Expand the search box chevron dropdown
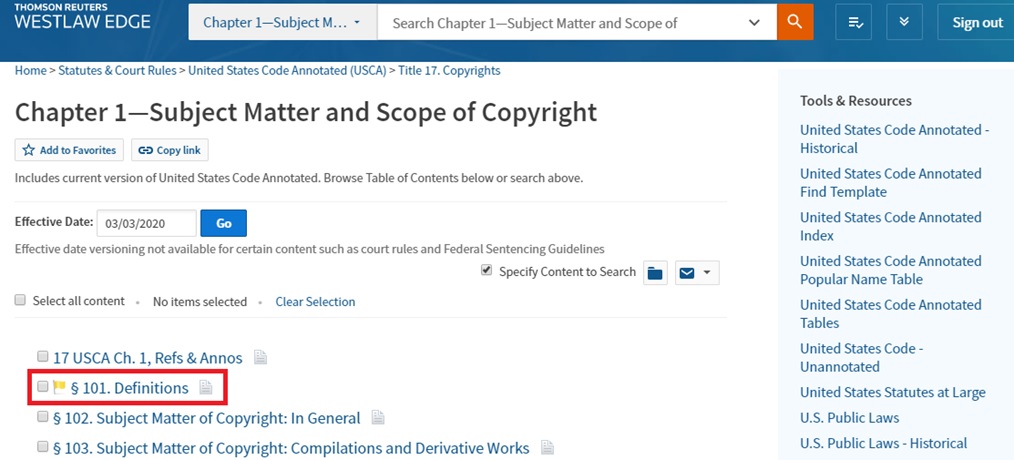 coord(754,22)
